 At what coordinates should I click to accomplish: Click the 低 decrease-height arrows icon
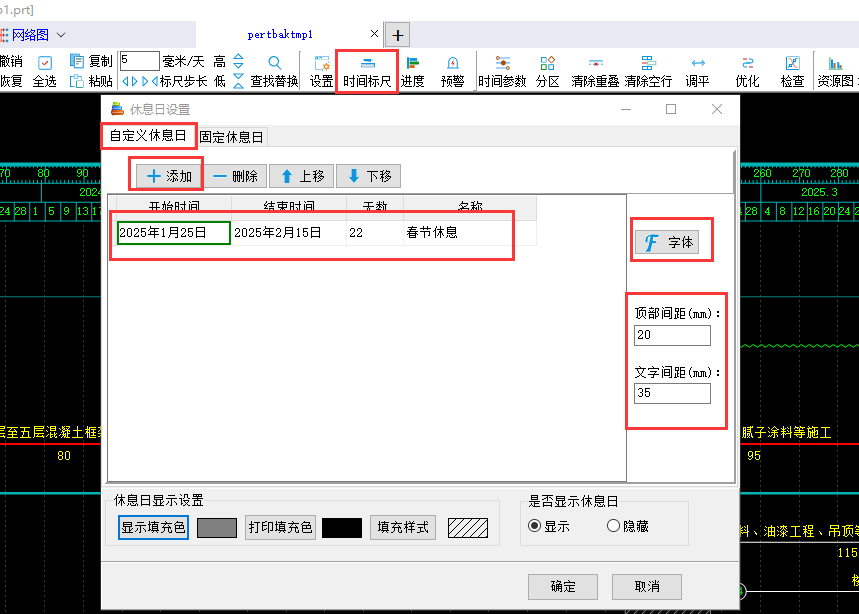(x=238, y=81)
